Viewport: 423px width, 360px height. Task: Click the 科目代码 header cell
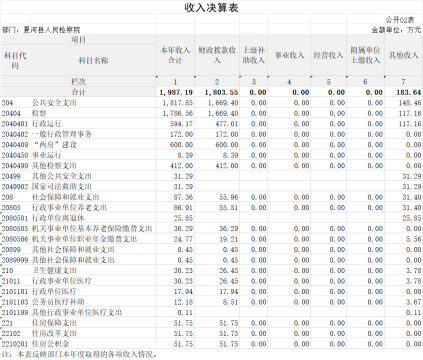(15, 60)
